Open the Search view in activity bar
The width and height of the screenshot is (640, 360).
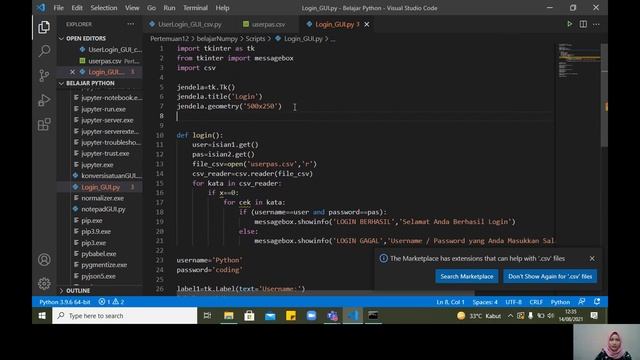(44, 51)
